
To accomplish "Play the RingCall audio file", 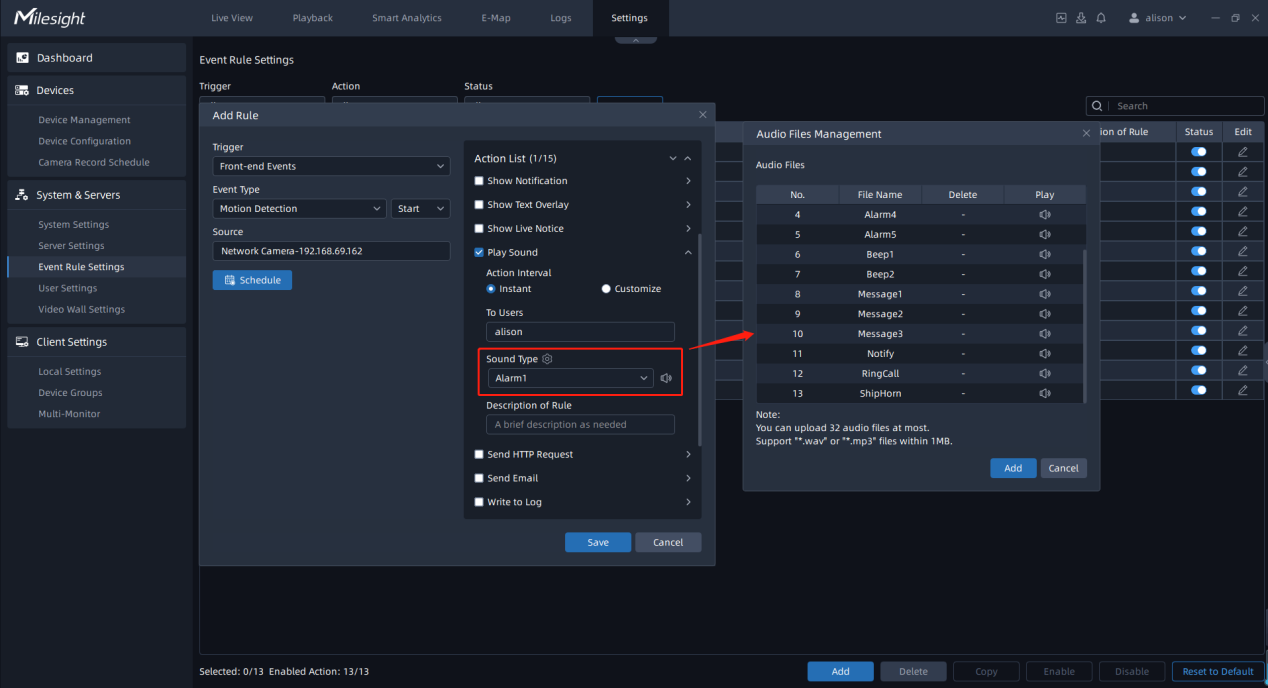I will point(1044,374).
